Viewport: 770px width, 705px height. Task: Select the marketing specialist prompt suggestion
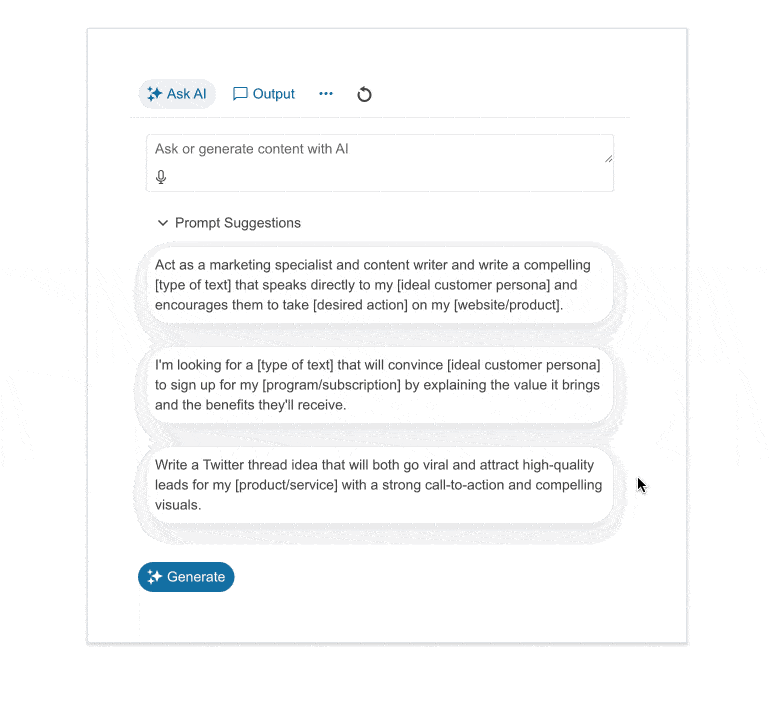(x=379, y=285)
